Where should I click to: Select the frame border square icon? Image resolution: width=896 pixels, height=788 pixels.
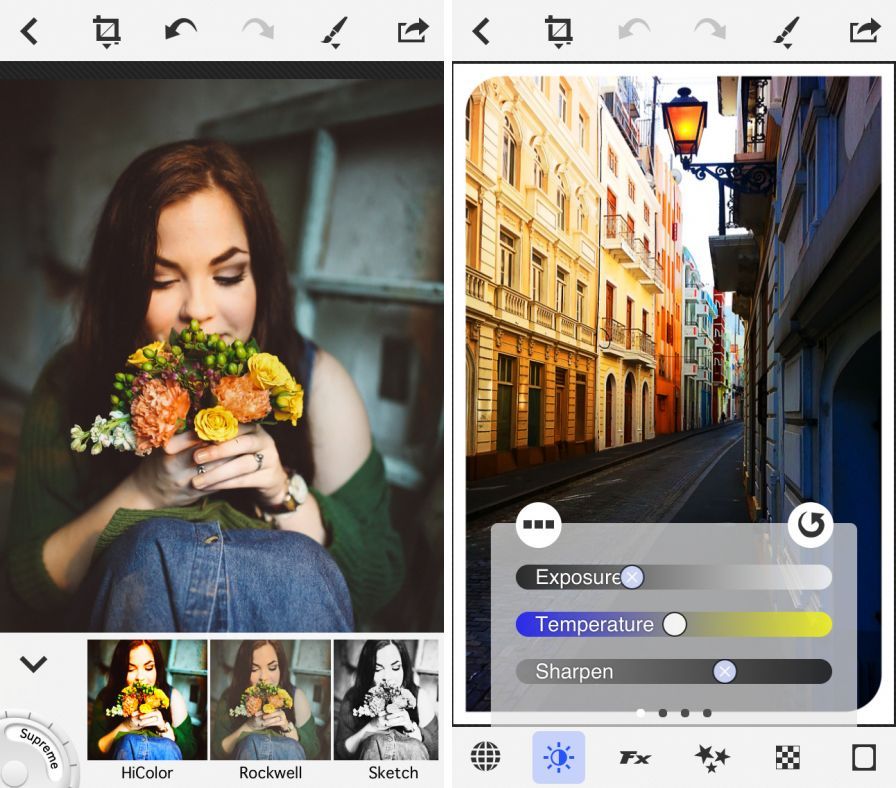863,757
